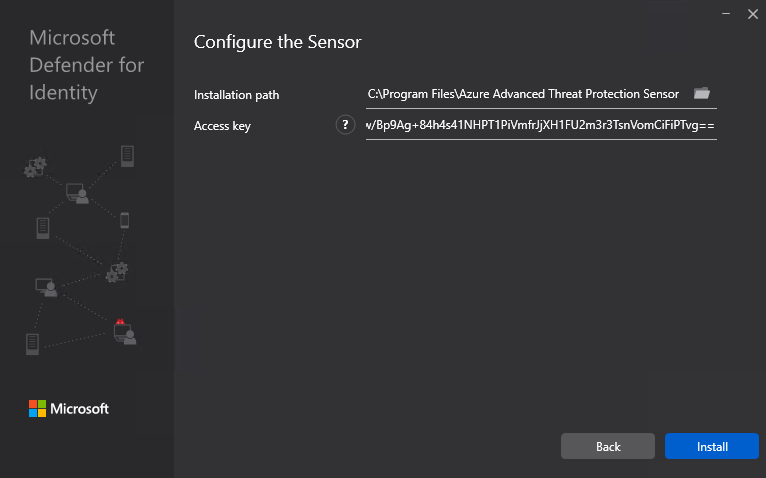Click the "Configure the Sensor" heading
The height and width of the screenshot is (478, 766).
277,42
